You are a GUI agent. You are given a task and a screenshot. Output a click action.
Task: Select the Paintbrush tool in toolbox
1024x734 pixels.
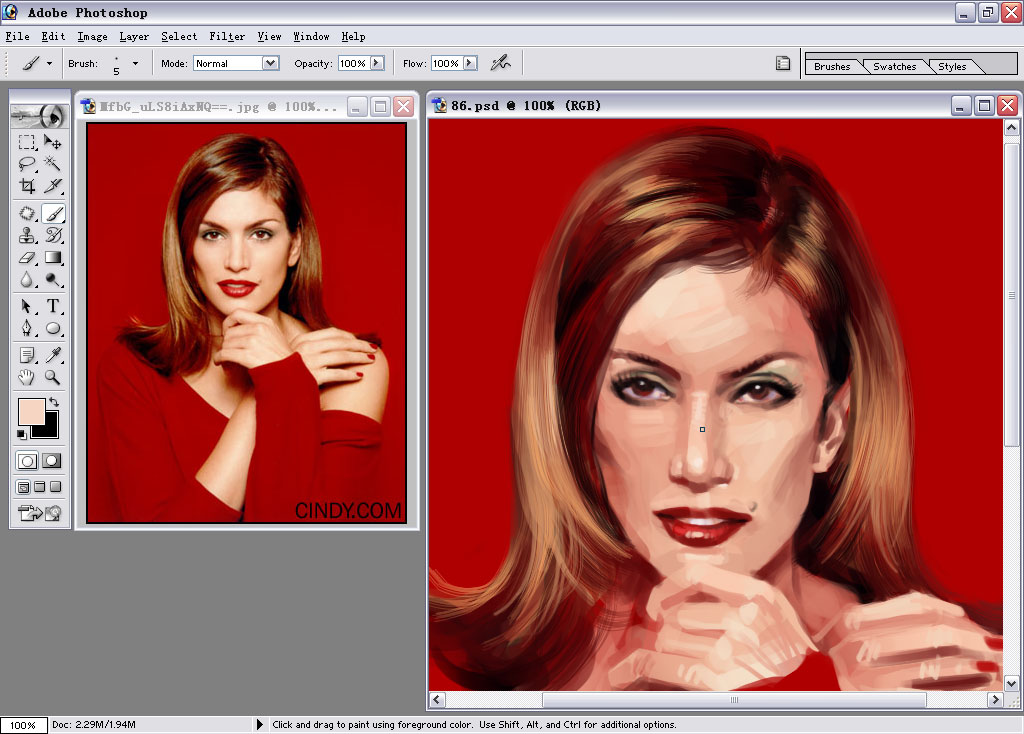click(x=53, y=214)
